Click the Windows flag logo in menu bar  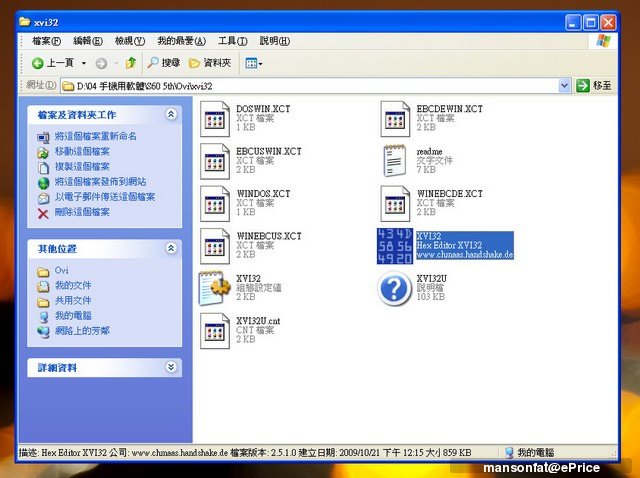click(x=603, y=41)
